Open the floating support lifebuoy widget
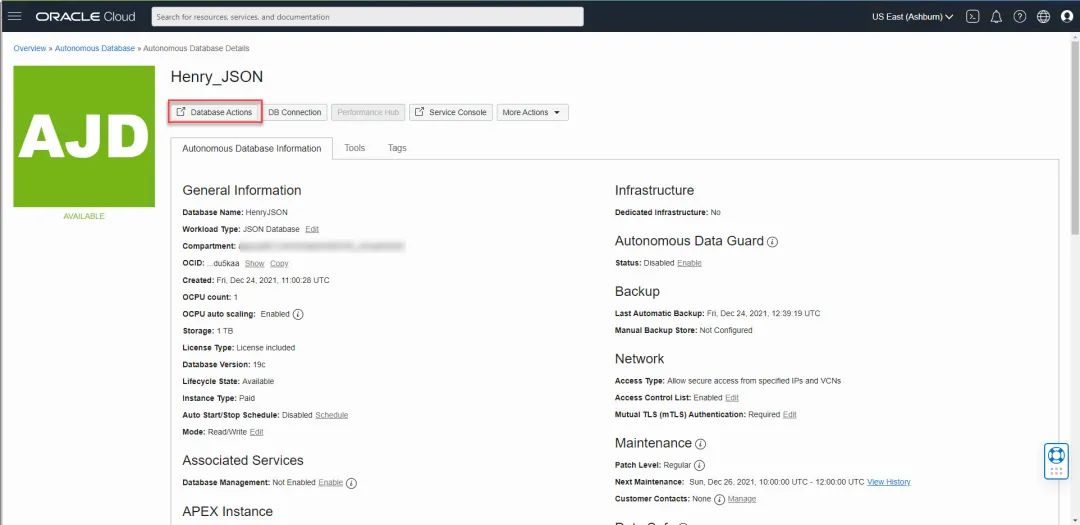 (1056, 461)
